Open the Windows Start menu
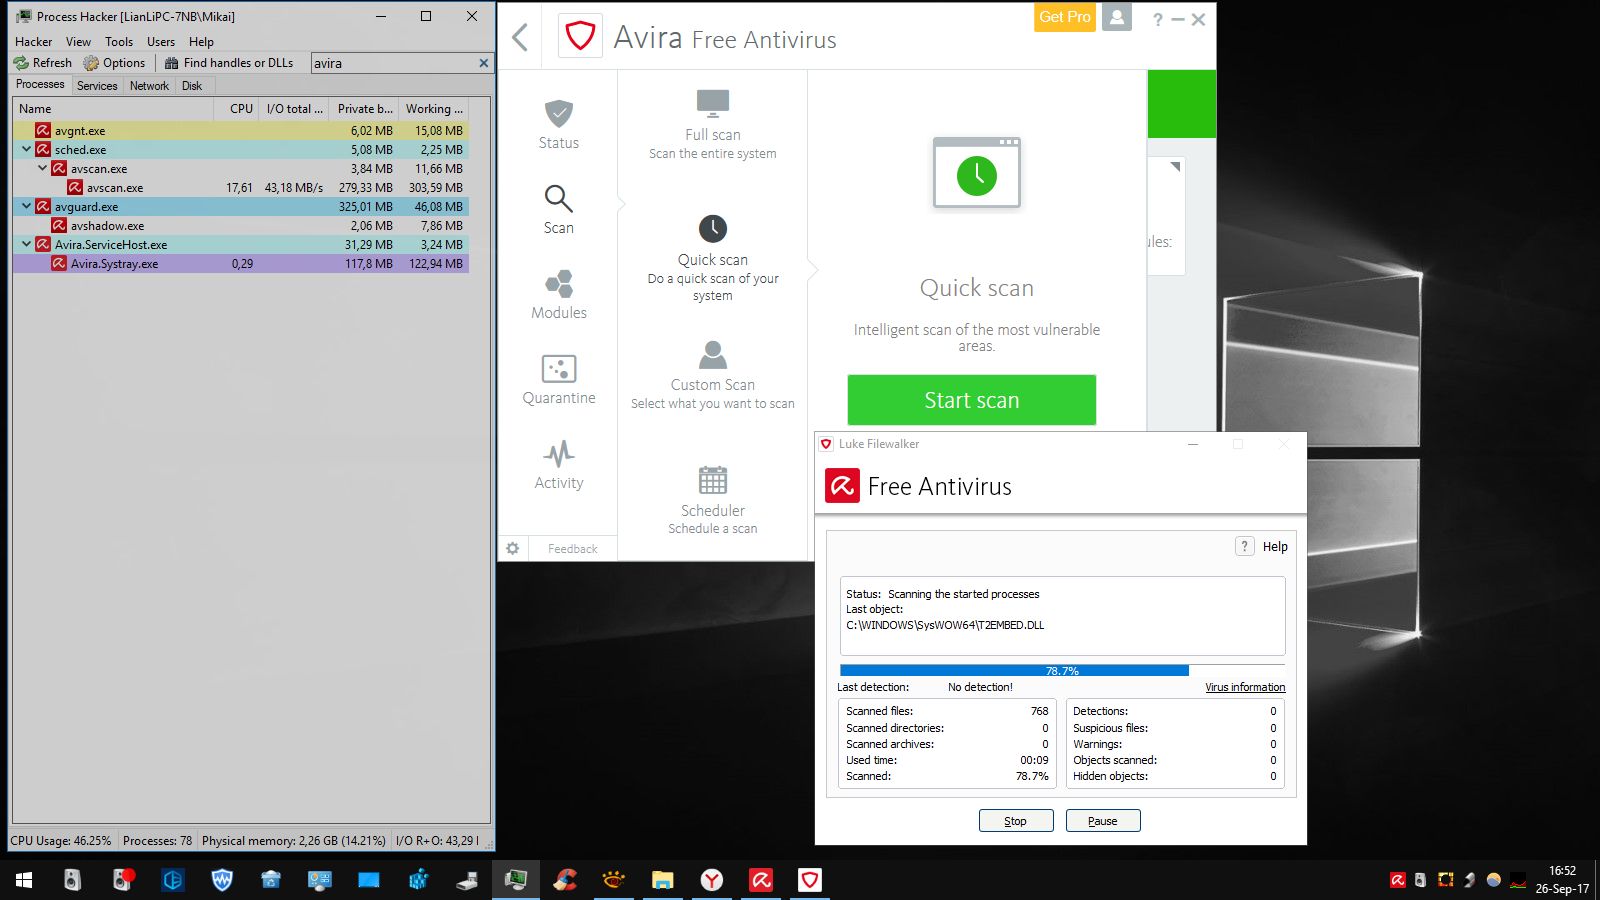 click(24, 880)
